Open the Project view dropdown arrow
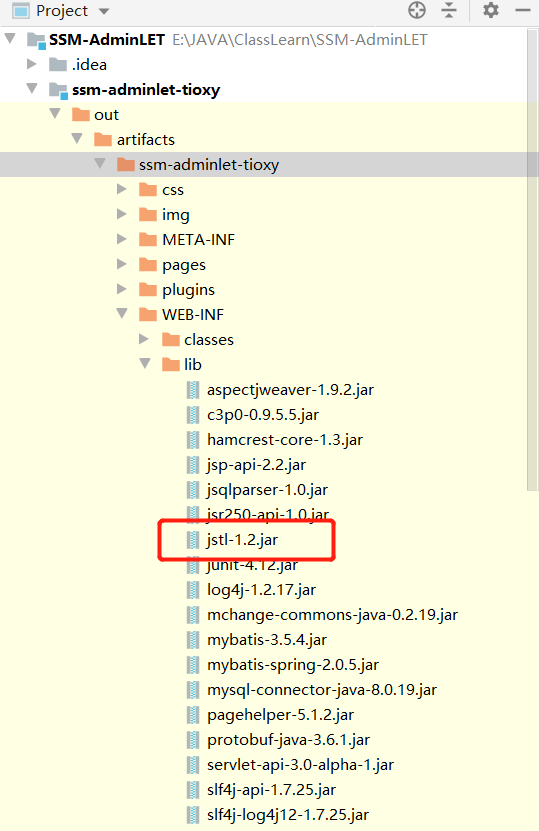Viewport: 540px width, 831px height. pos(104,11)
